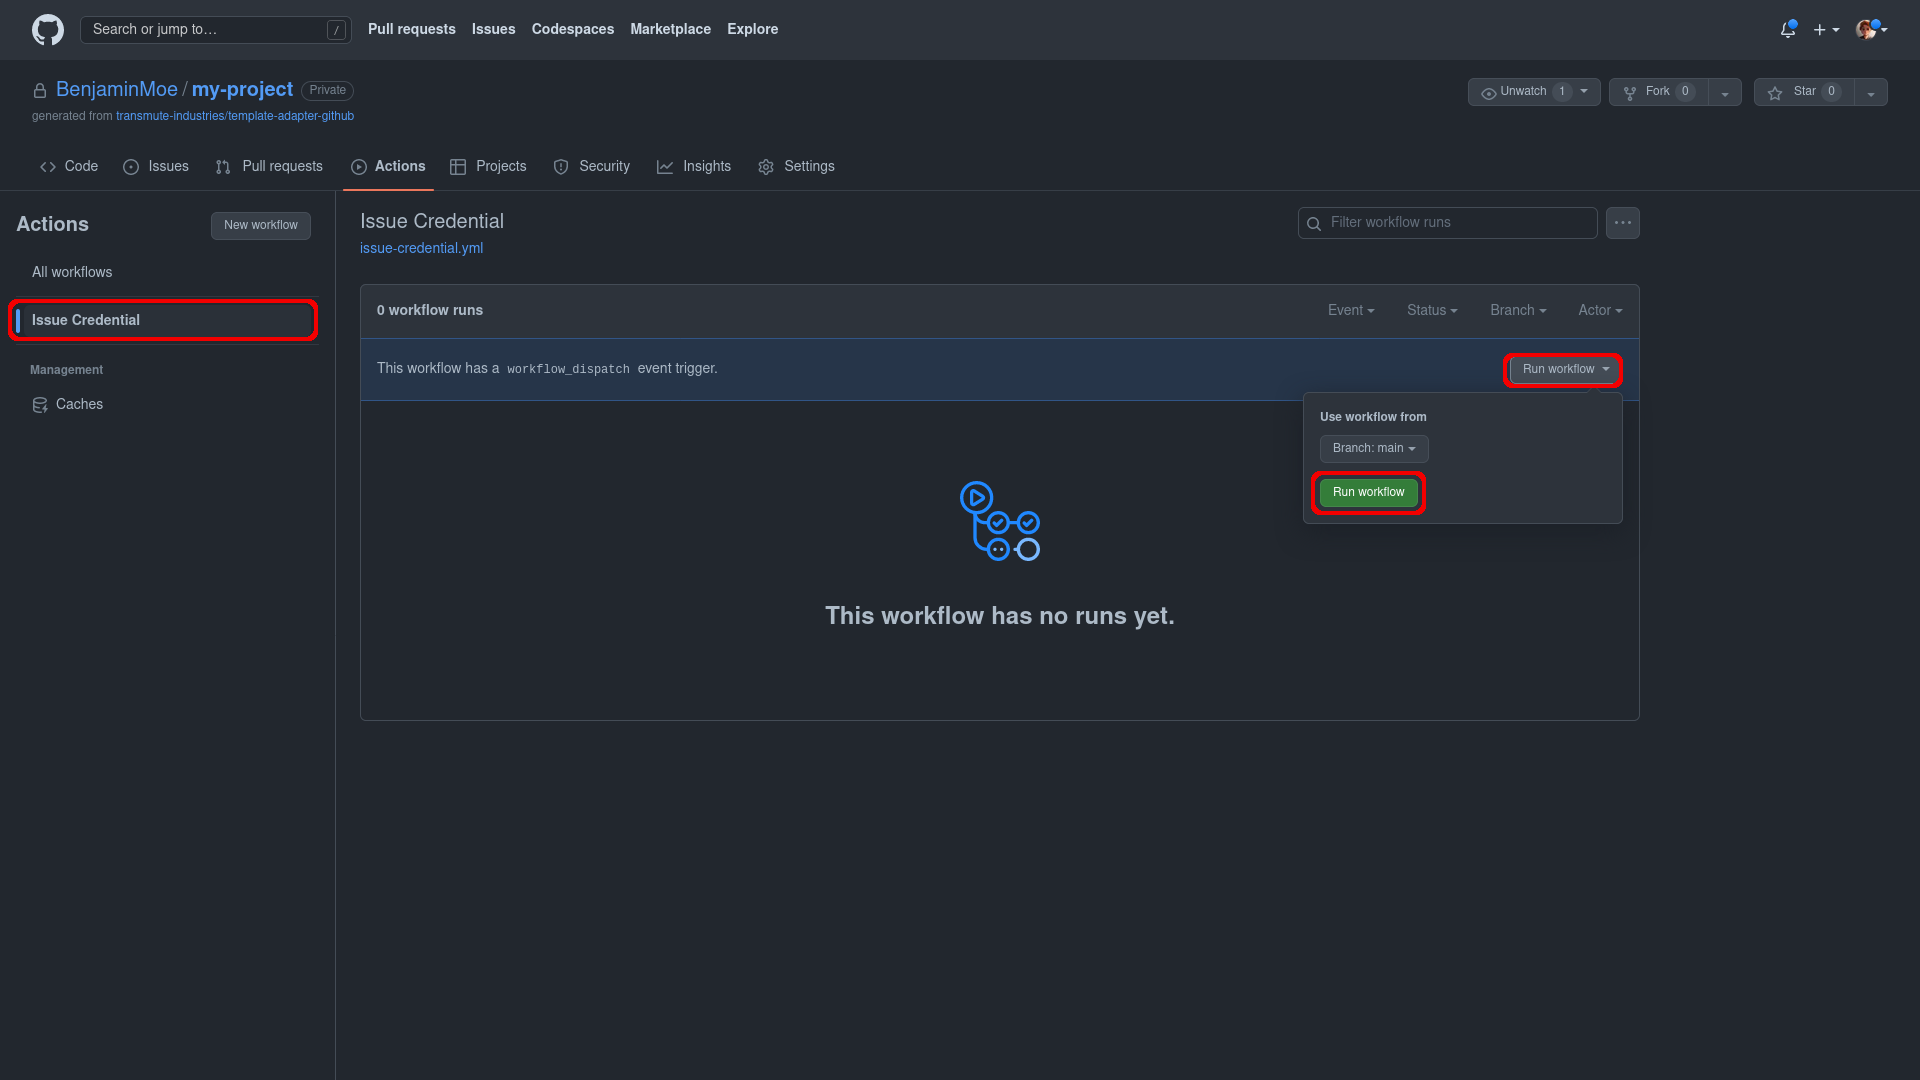Open the my-project repository link
1920x1080 pixels.
tap(243, 90)
